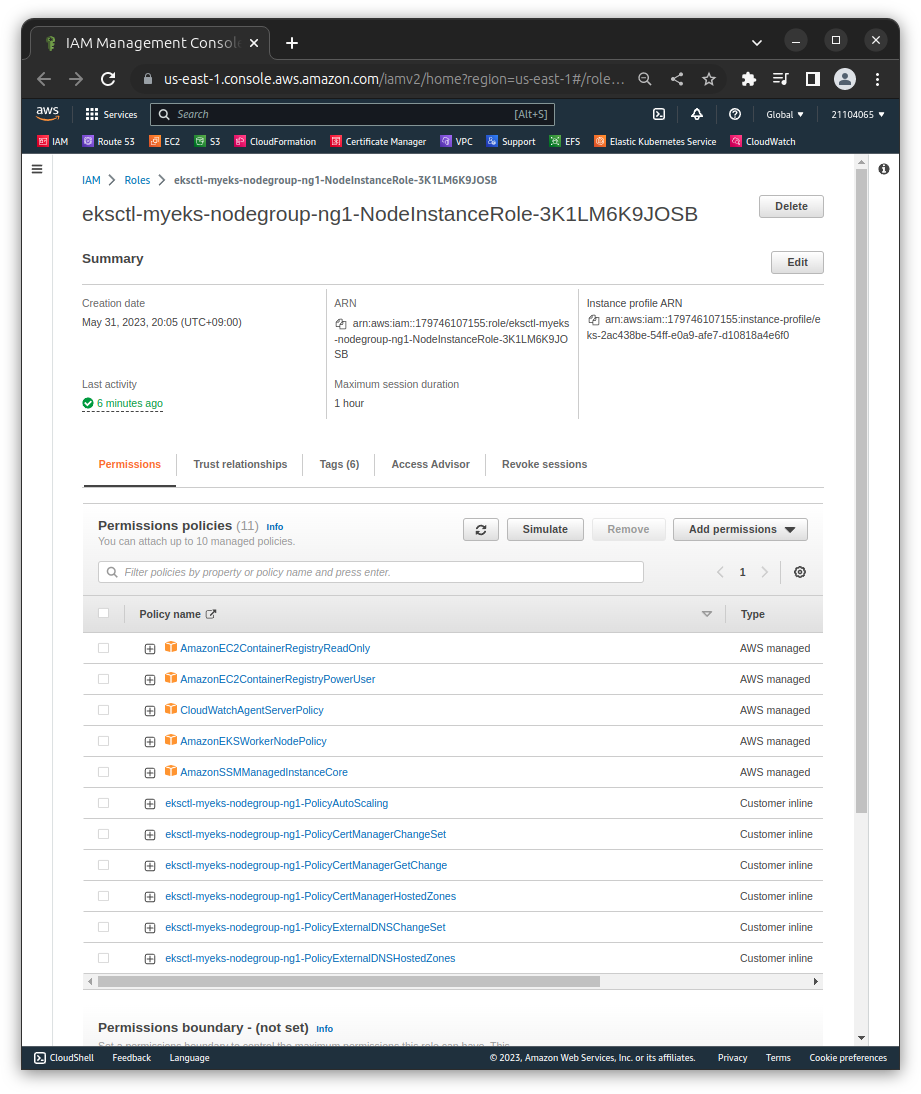Open the VPC shortcut
Image resolution: width=921 pixels, height=1094 pixels.
(x=456, y=142)
